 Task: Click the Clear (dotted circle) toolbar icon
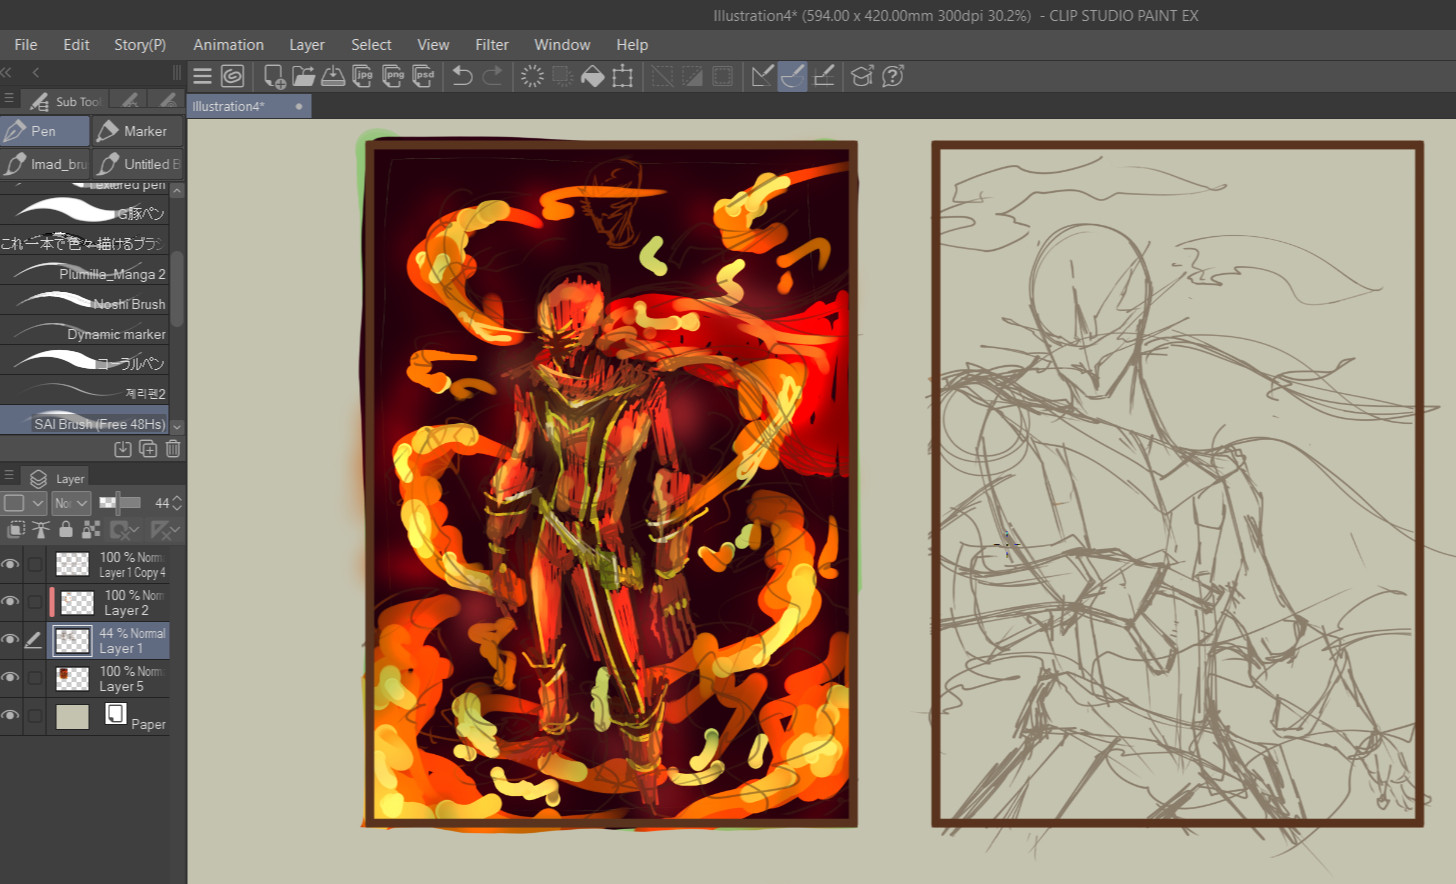pos(532,76)
